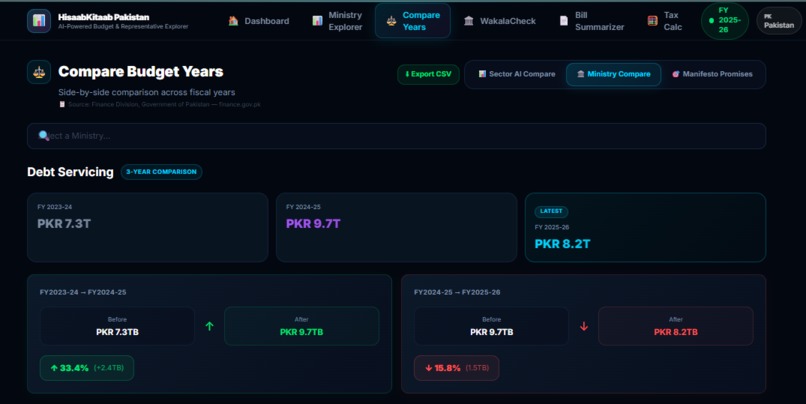Screen dimensions: 806x404
Task: Click the building icon beside WakalaCheck
Action: [x=469, y=21]
